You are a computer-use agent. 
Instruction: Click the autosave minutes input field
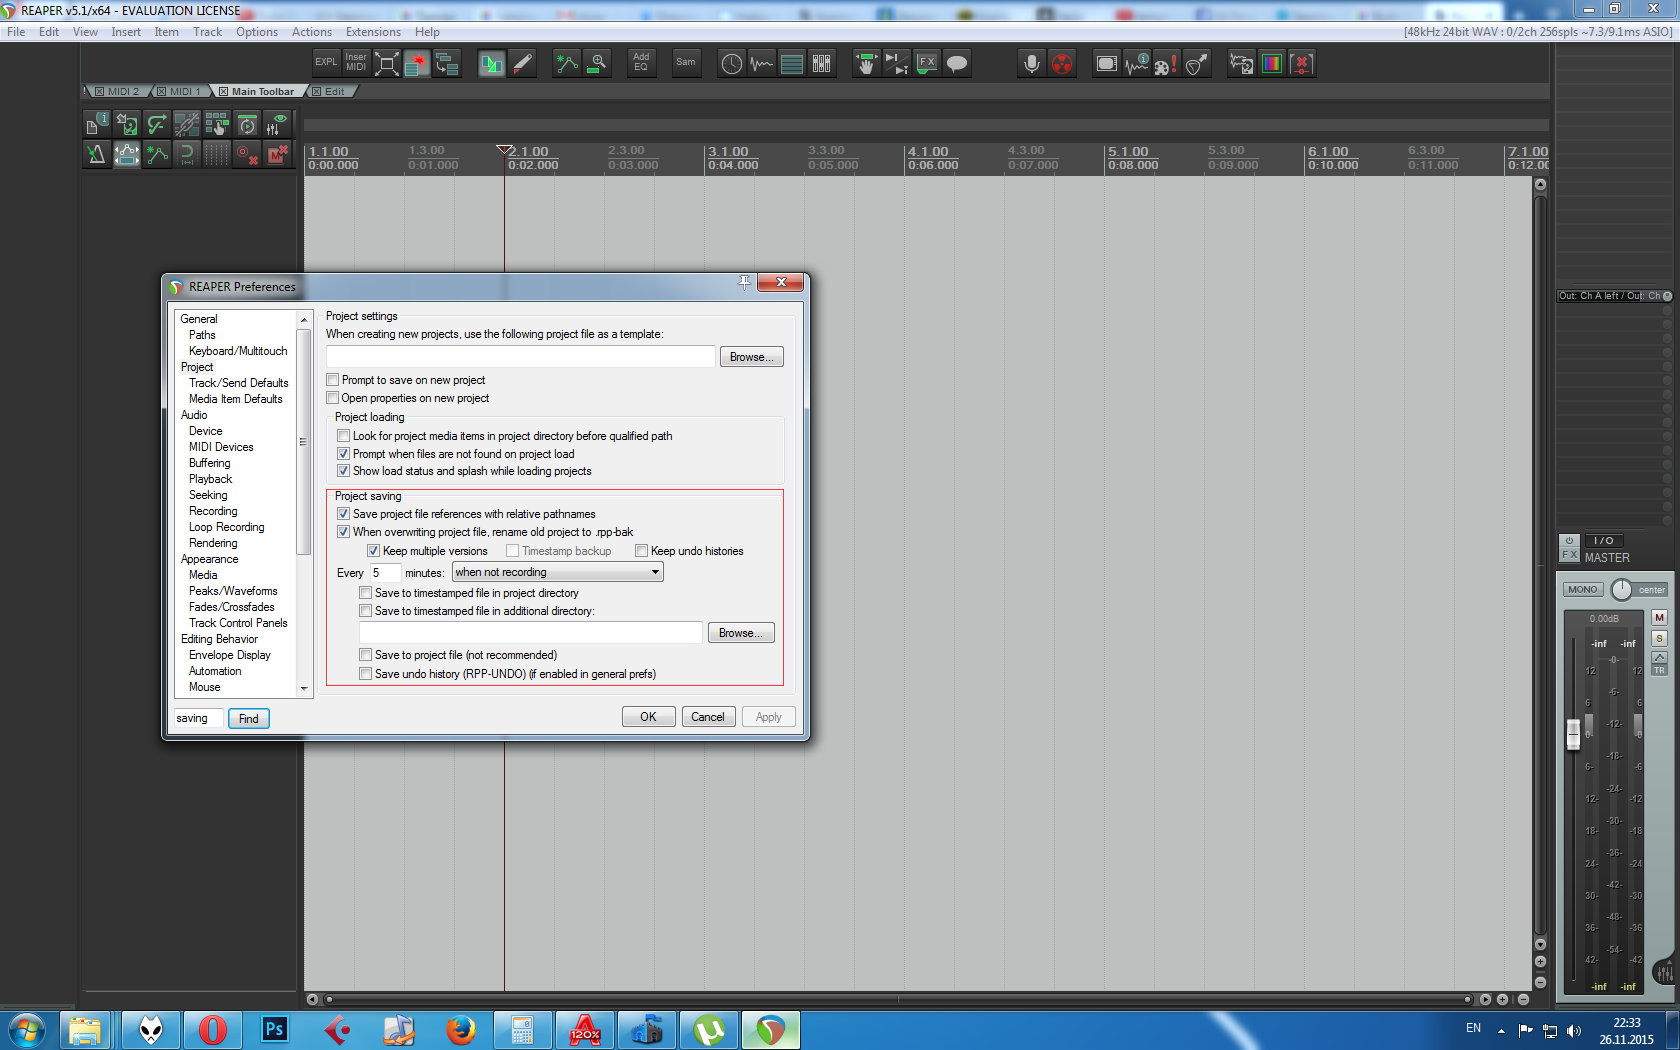click(385, 573)
